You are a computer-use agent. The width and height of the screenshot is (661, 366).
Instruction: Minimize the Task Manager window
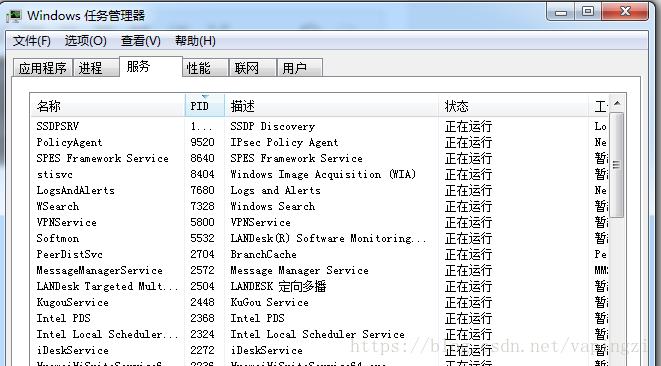[561, 11]
